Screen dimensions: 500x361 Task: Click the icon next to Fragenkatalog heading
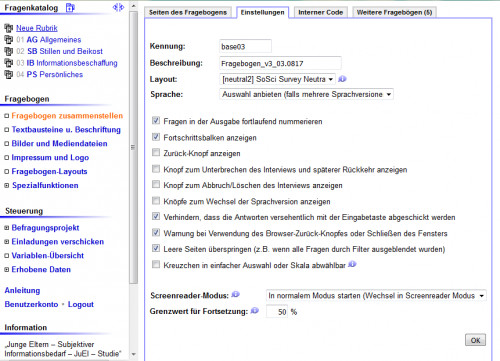click(x=70, y=7)
